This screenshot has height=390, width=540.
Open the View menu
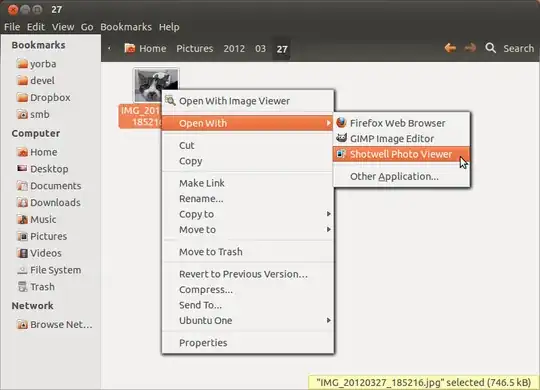point(63,27)
